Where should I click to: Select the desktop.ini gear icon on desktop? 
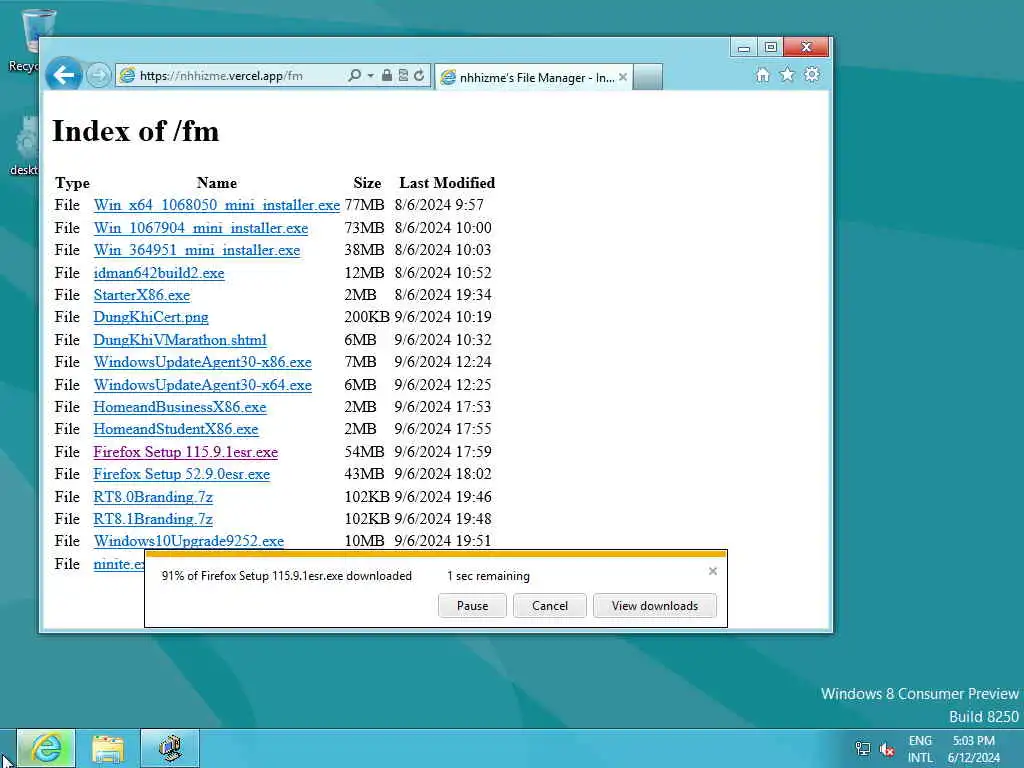tap(25, 145)
